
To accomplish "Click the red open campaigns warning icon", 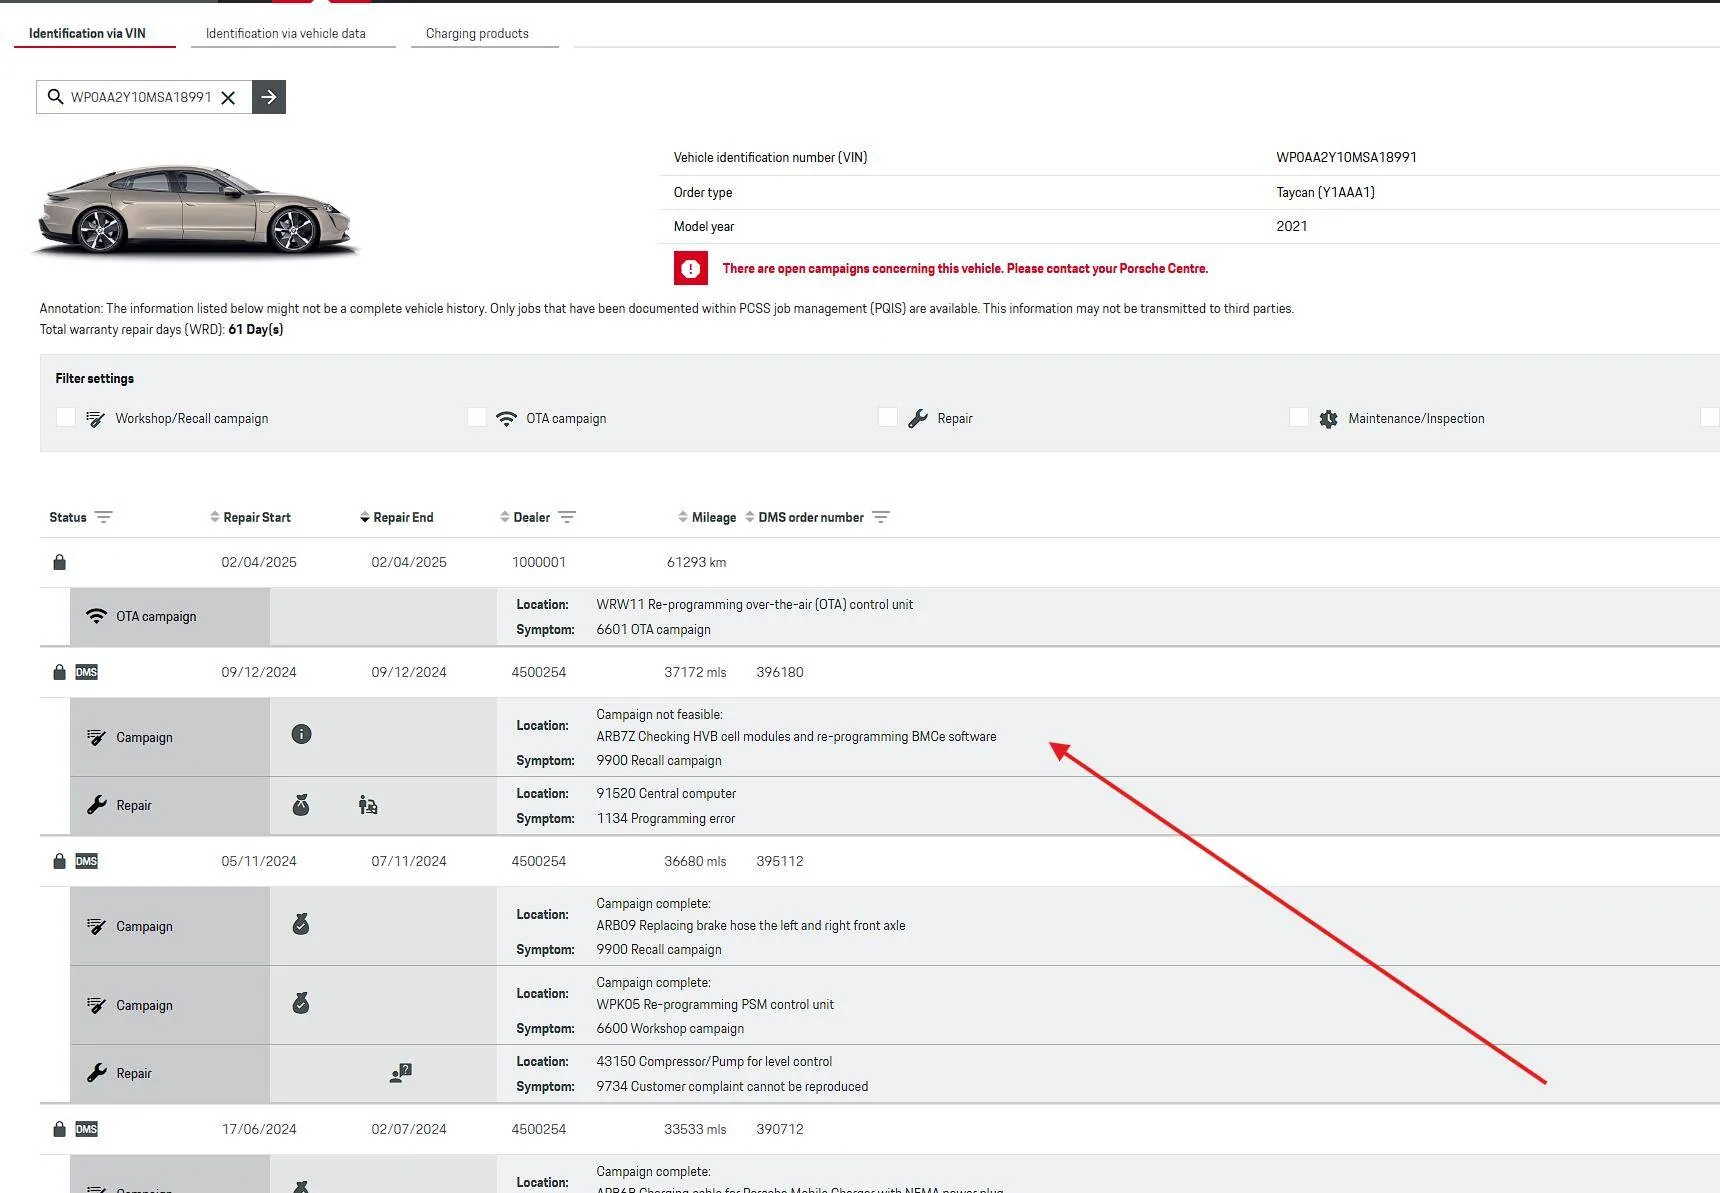I will (x=690, y=268).
